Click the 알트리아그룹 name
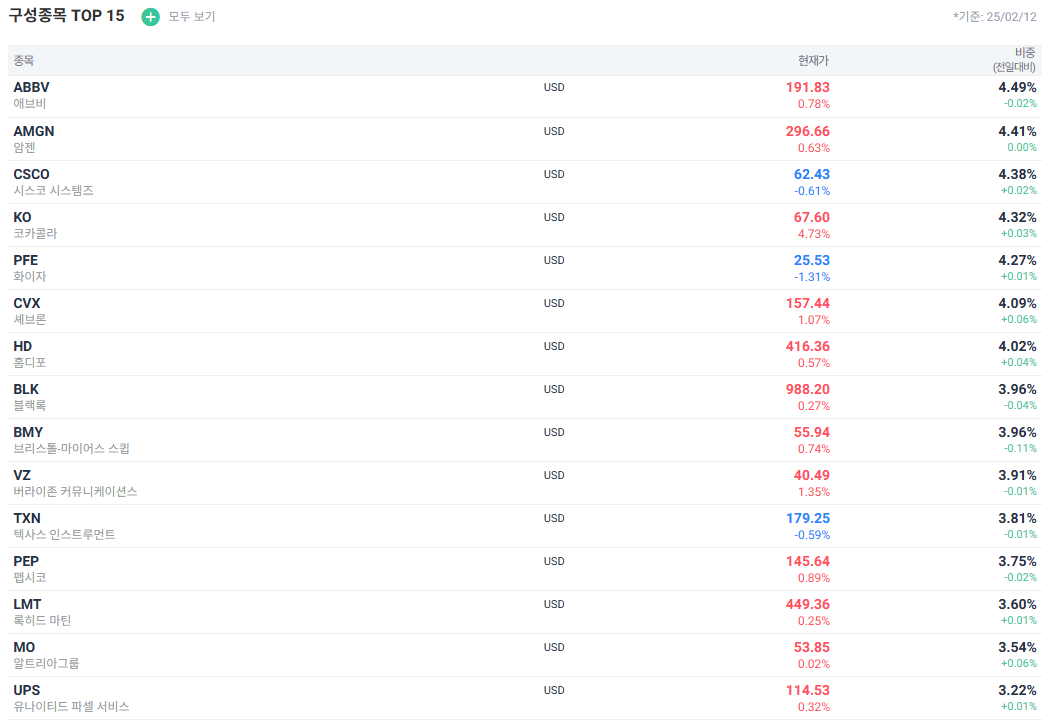Viewport: 1052px width, 726px height. (46, 662)
